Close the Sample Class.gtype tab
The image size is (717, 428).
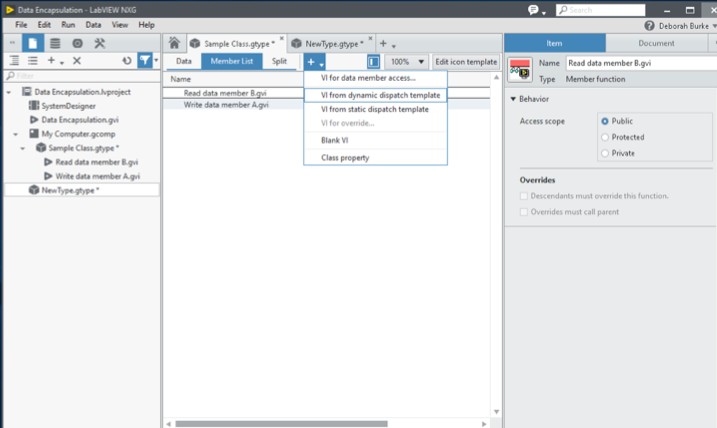coord(282,38)
